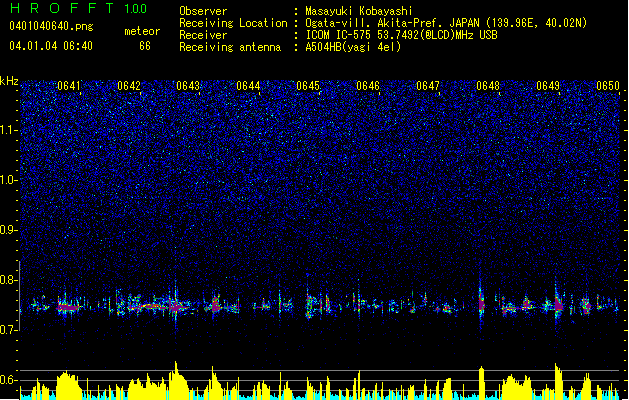
Task: Click version number 1.0.0
Action: (135, 8)
